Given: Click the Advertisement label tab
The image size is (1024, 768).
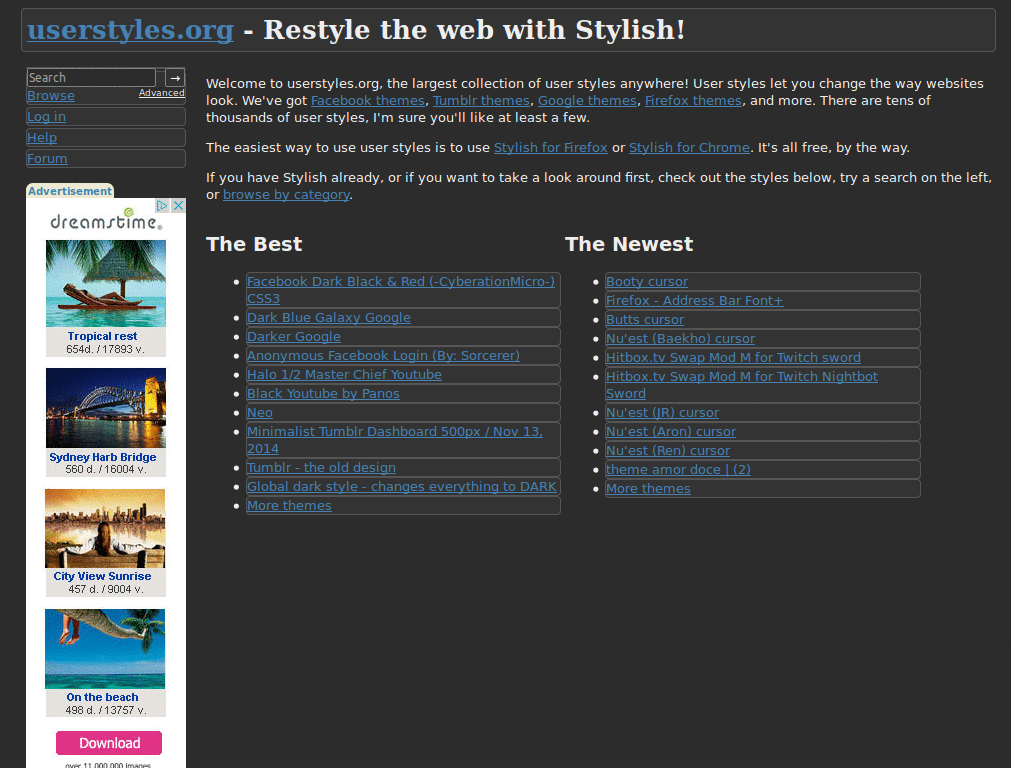Looking at the screenshot, I should (70, 191).
